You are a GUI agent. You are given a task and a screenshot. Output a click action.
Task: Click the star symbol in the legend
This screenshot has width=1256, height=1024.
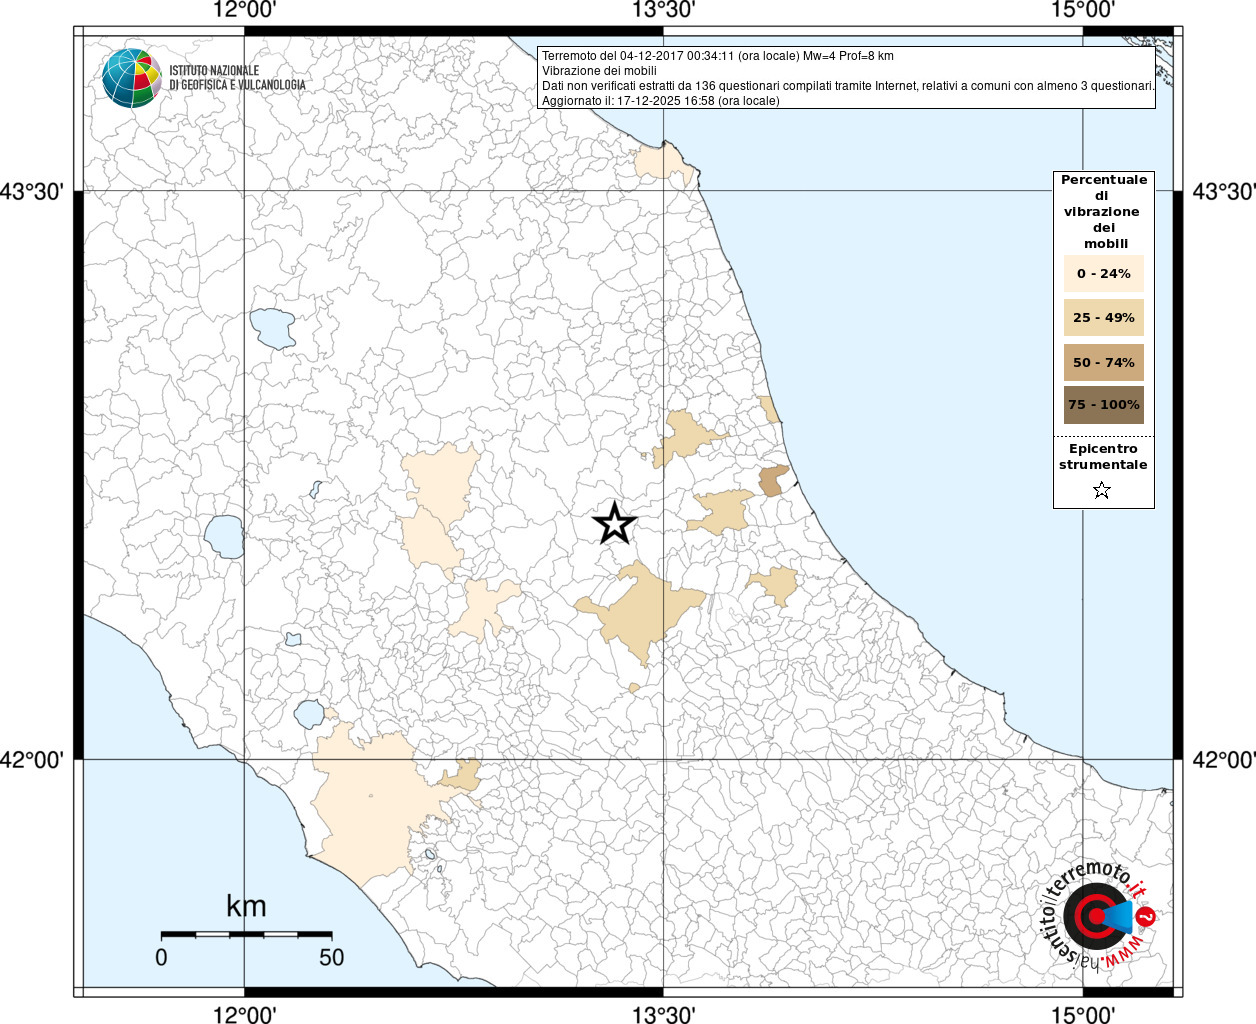click(x=1102, y=490)
